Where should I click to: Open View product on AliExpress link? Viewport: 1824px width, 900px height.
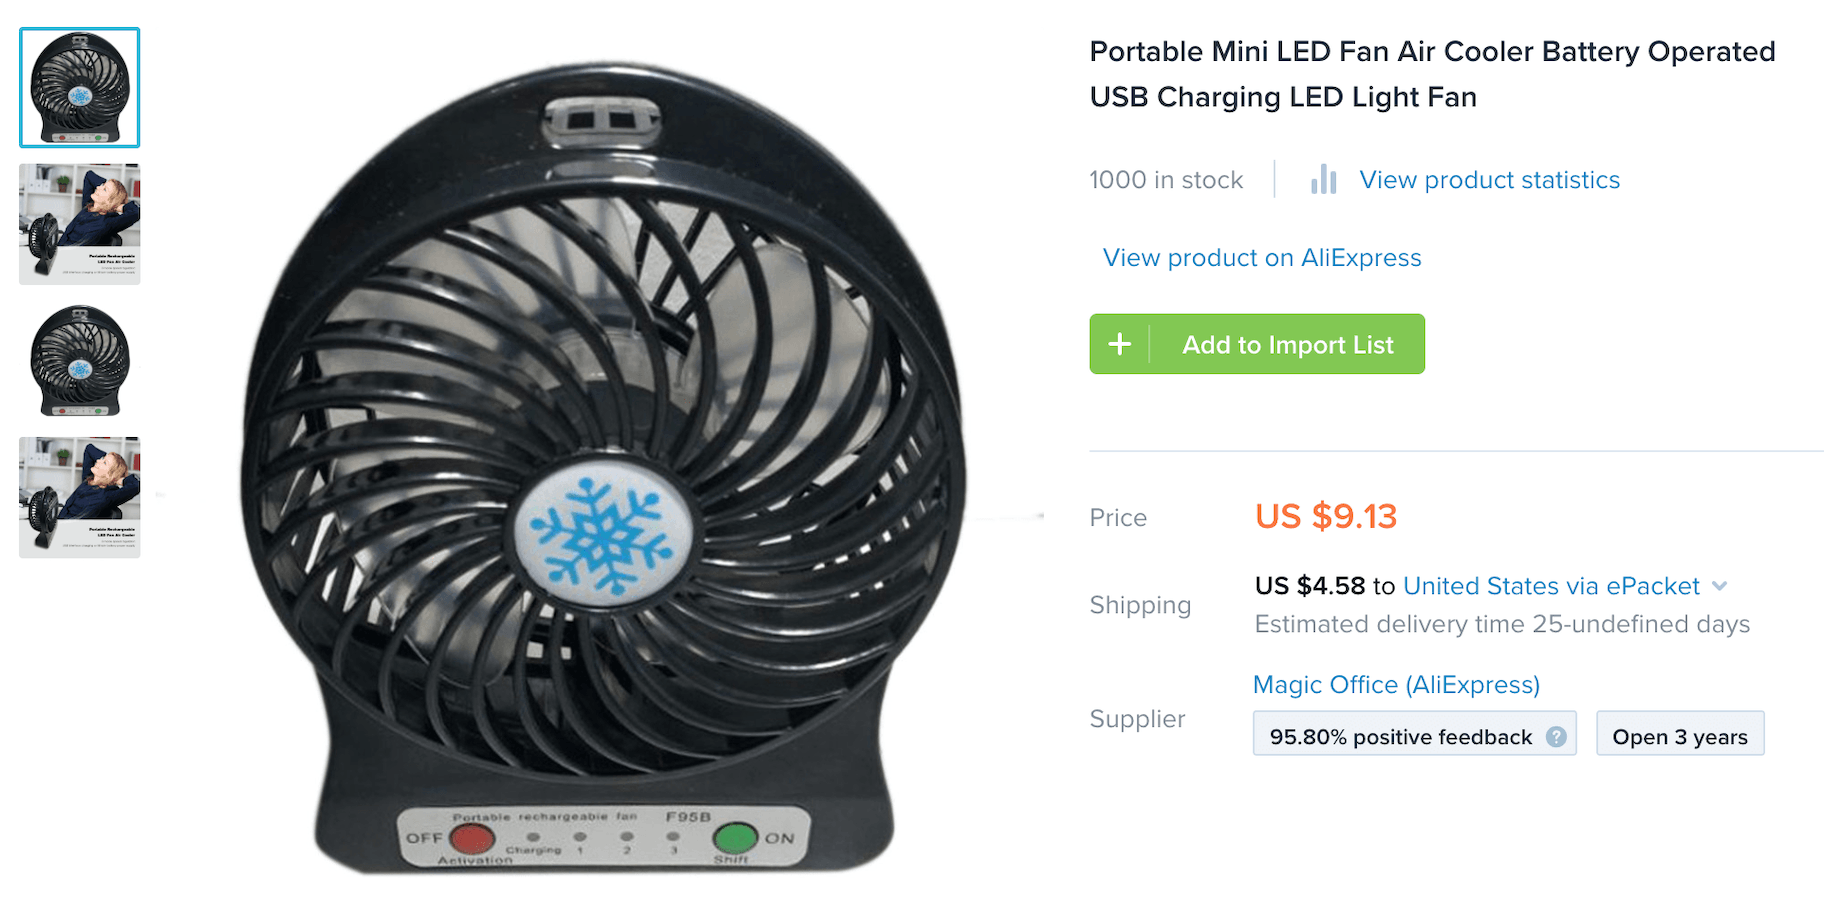pos(1262,258)
